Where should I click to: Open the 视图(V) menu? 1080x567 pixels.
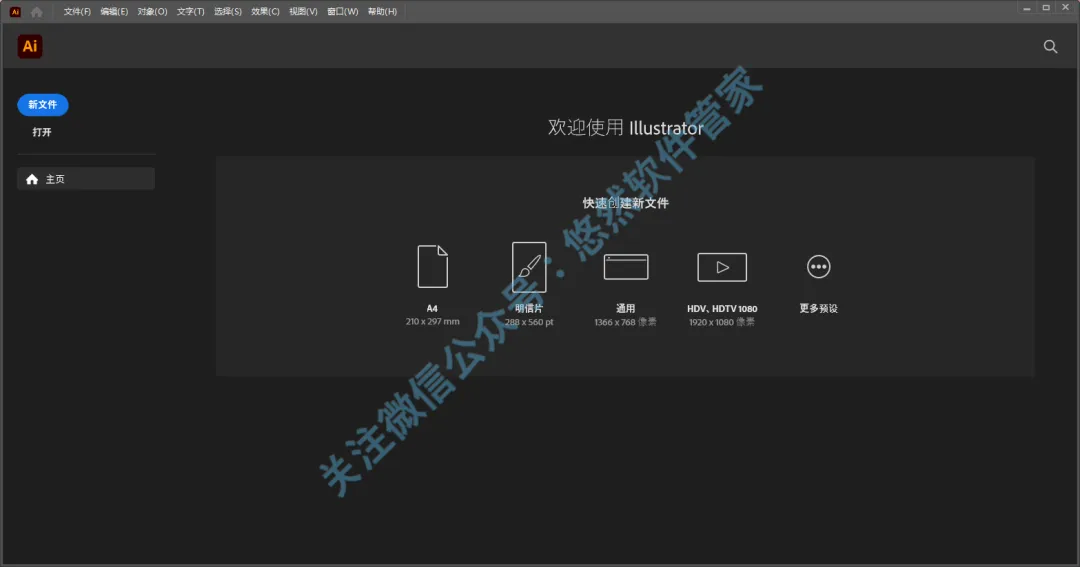tap(303, 12)
